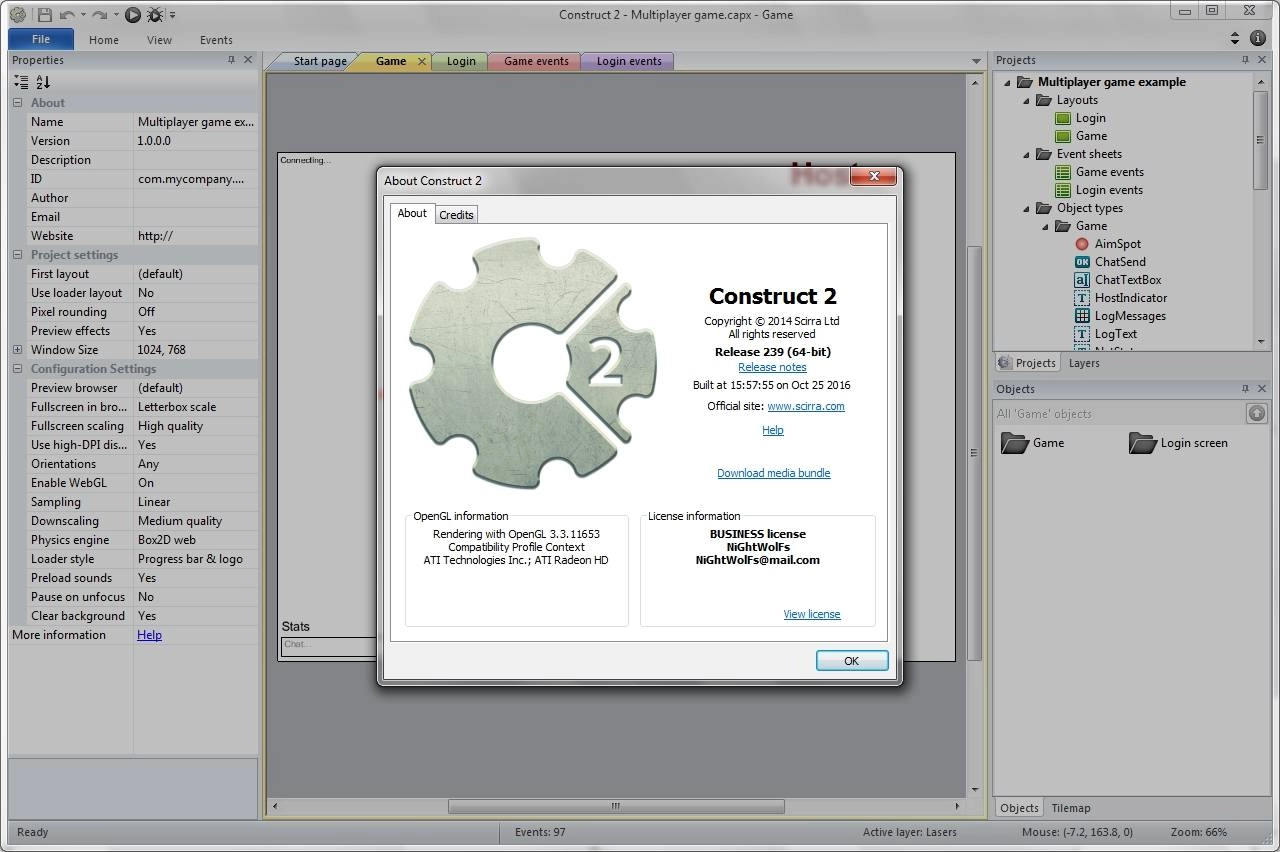
Task: Close the Game tab with its X
Action: (x=421, y=61)
